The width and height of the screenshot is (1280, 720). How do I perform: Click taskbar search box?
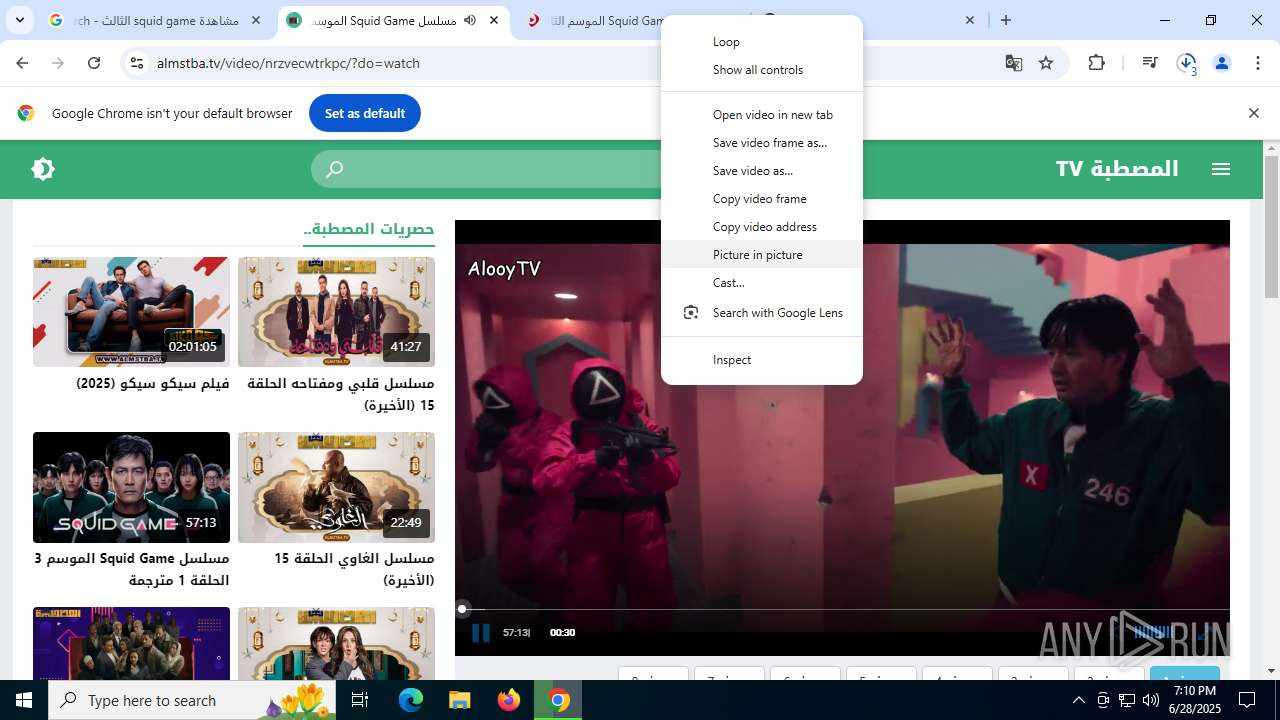click(192, 700)
